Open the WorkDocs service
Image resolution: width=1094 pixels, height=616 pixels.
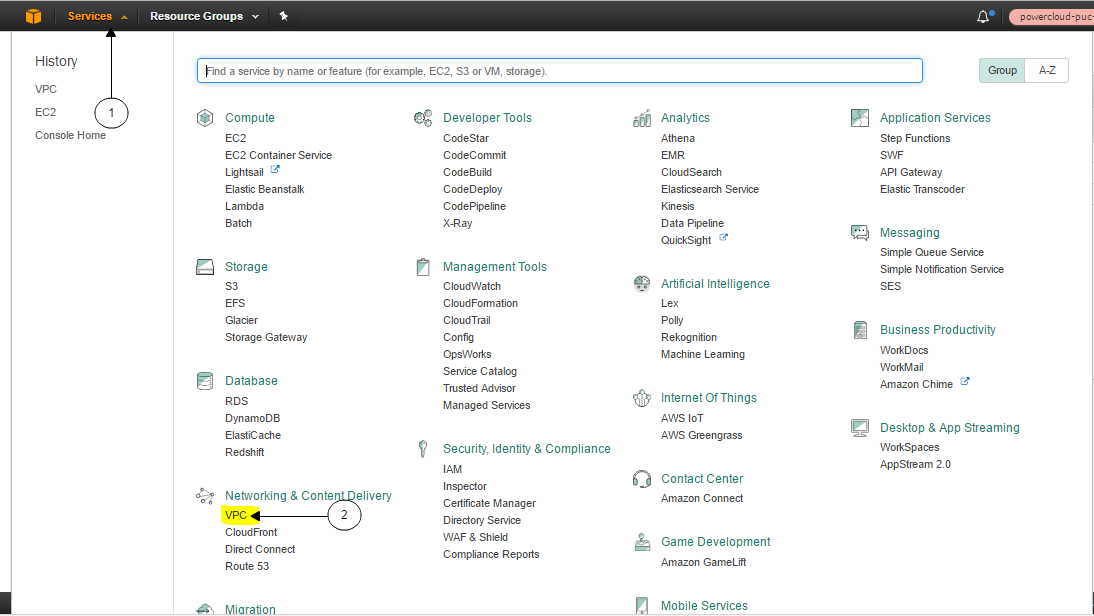[x=904, y=350]
